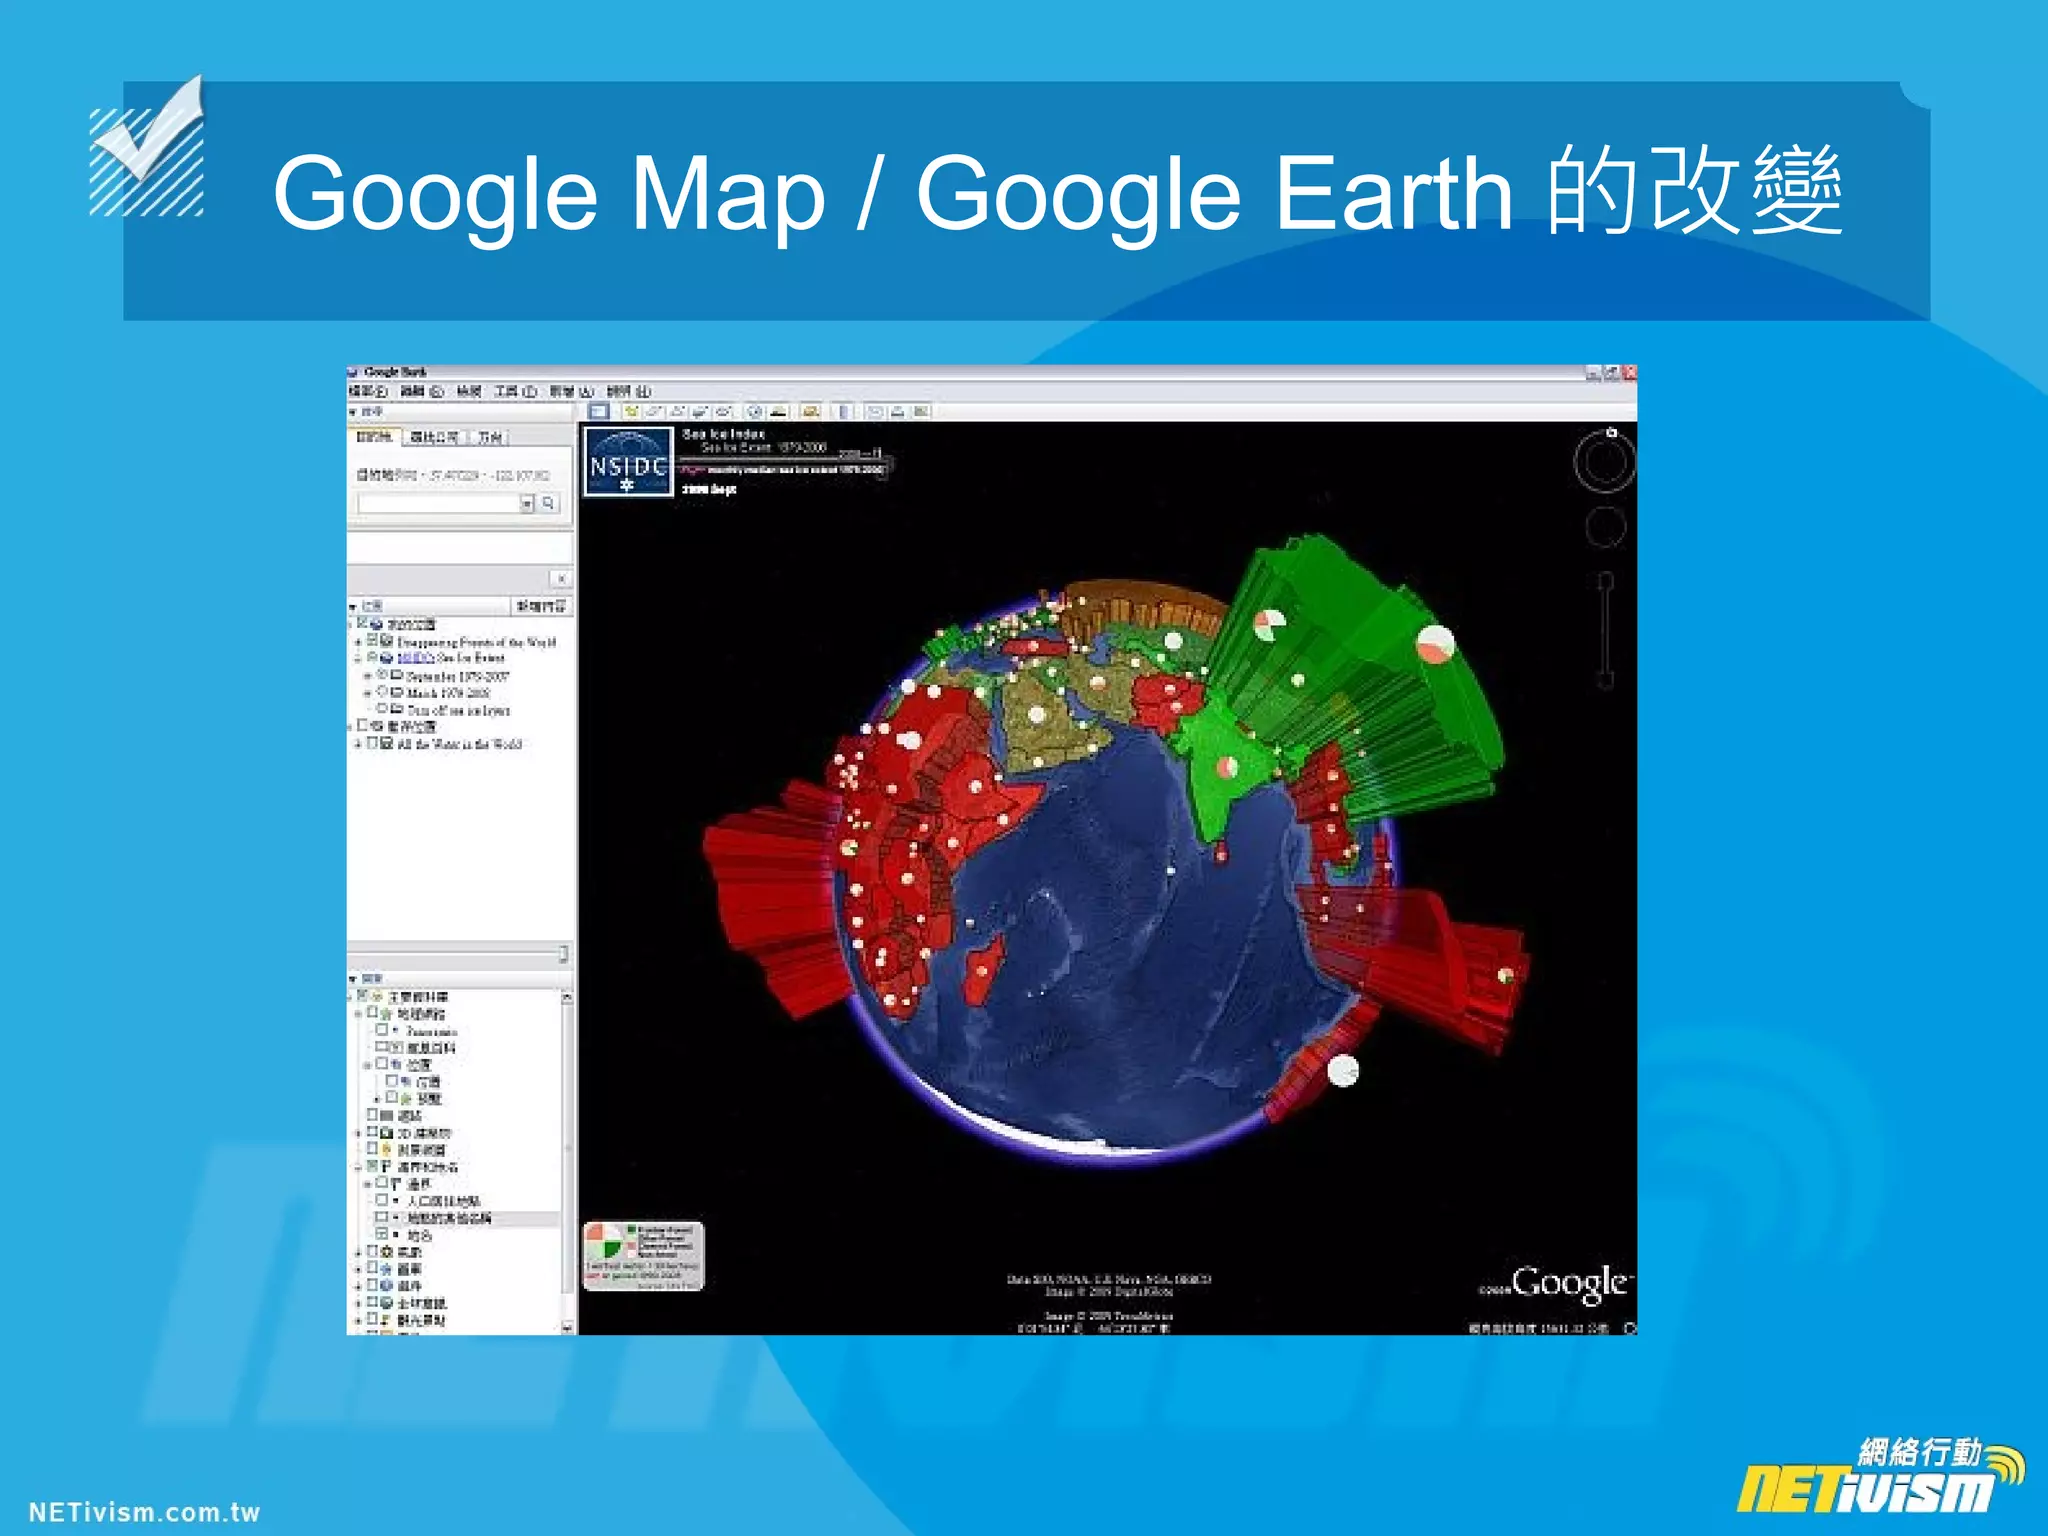Expand the September 1979-2007 folder
The height and width of the screenshot is (1536, 2048).
367,676
